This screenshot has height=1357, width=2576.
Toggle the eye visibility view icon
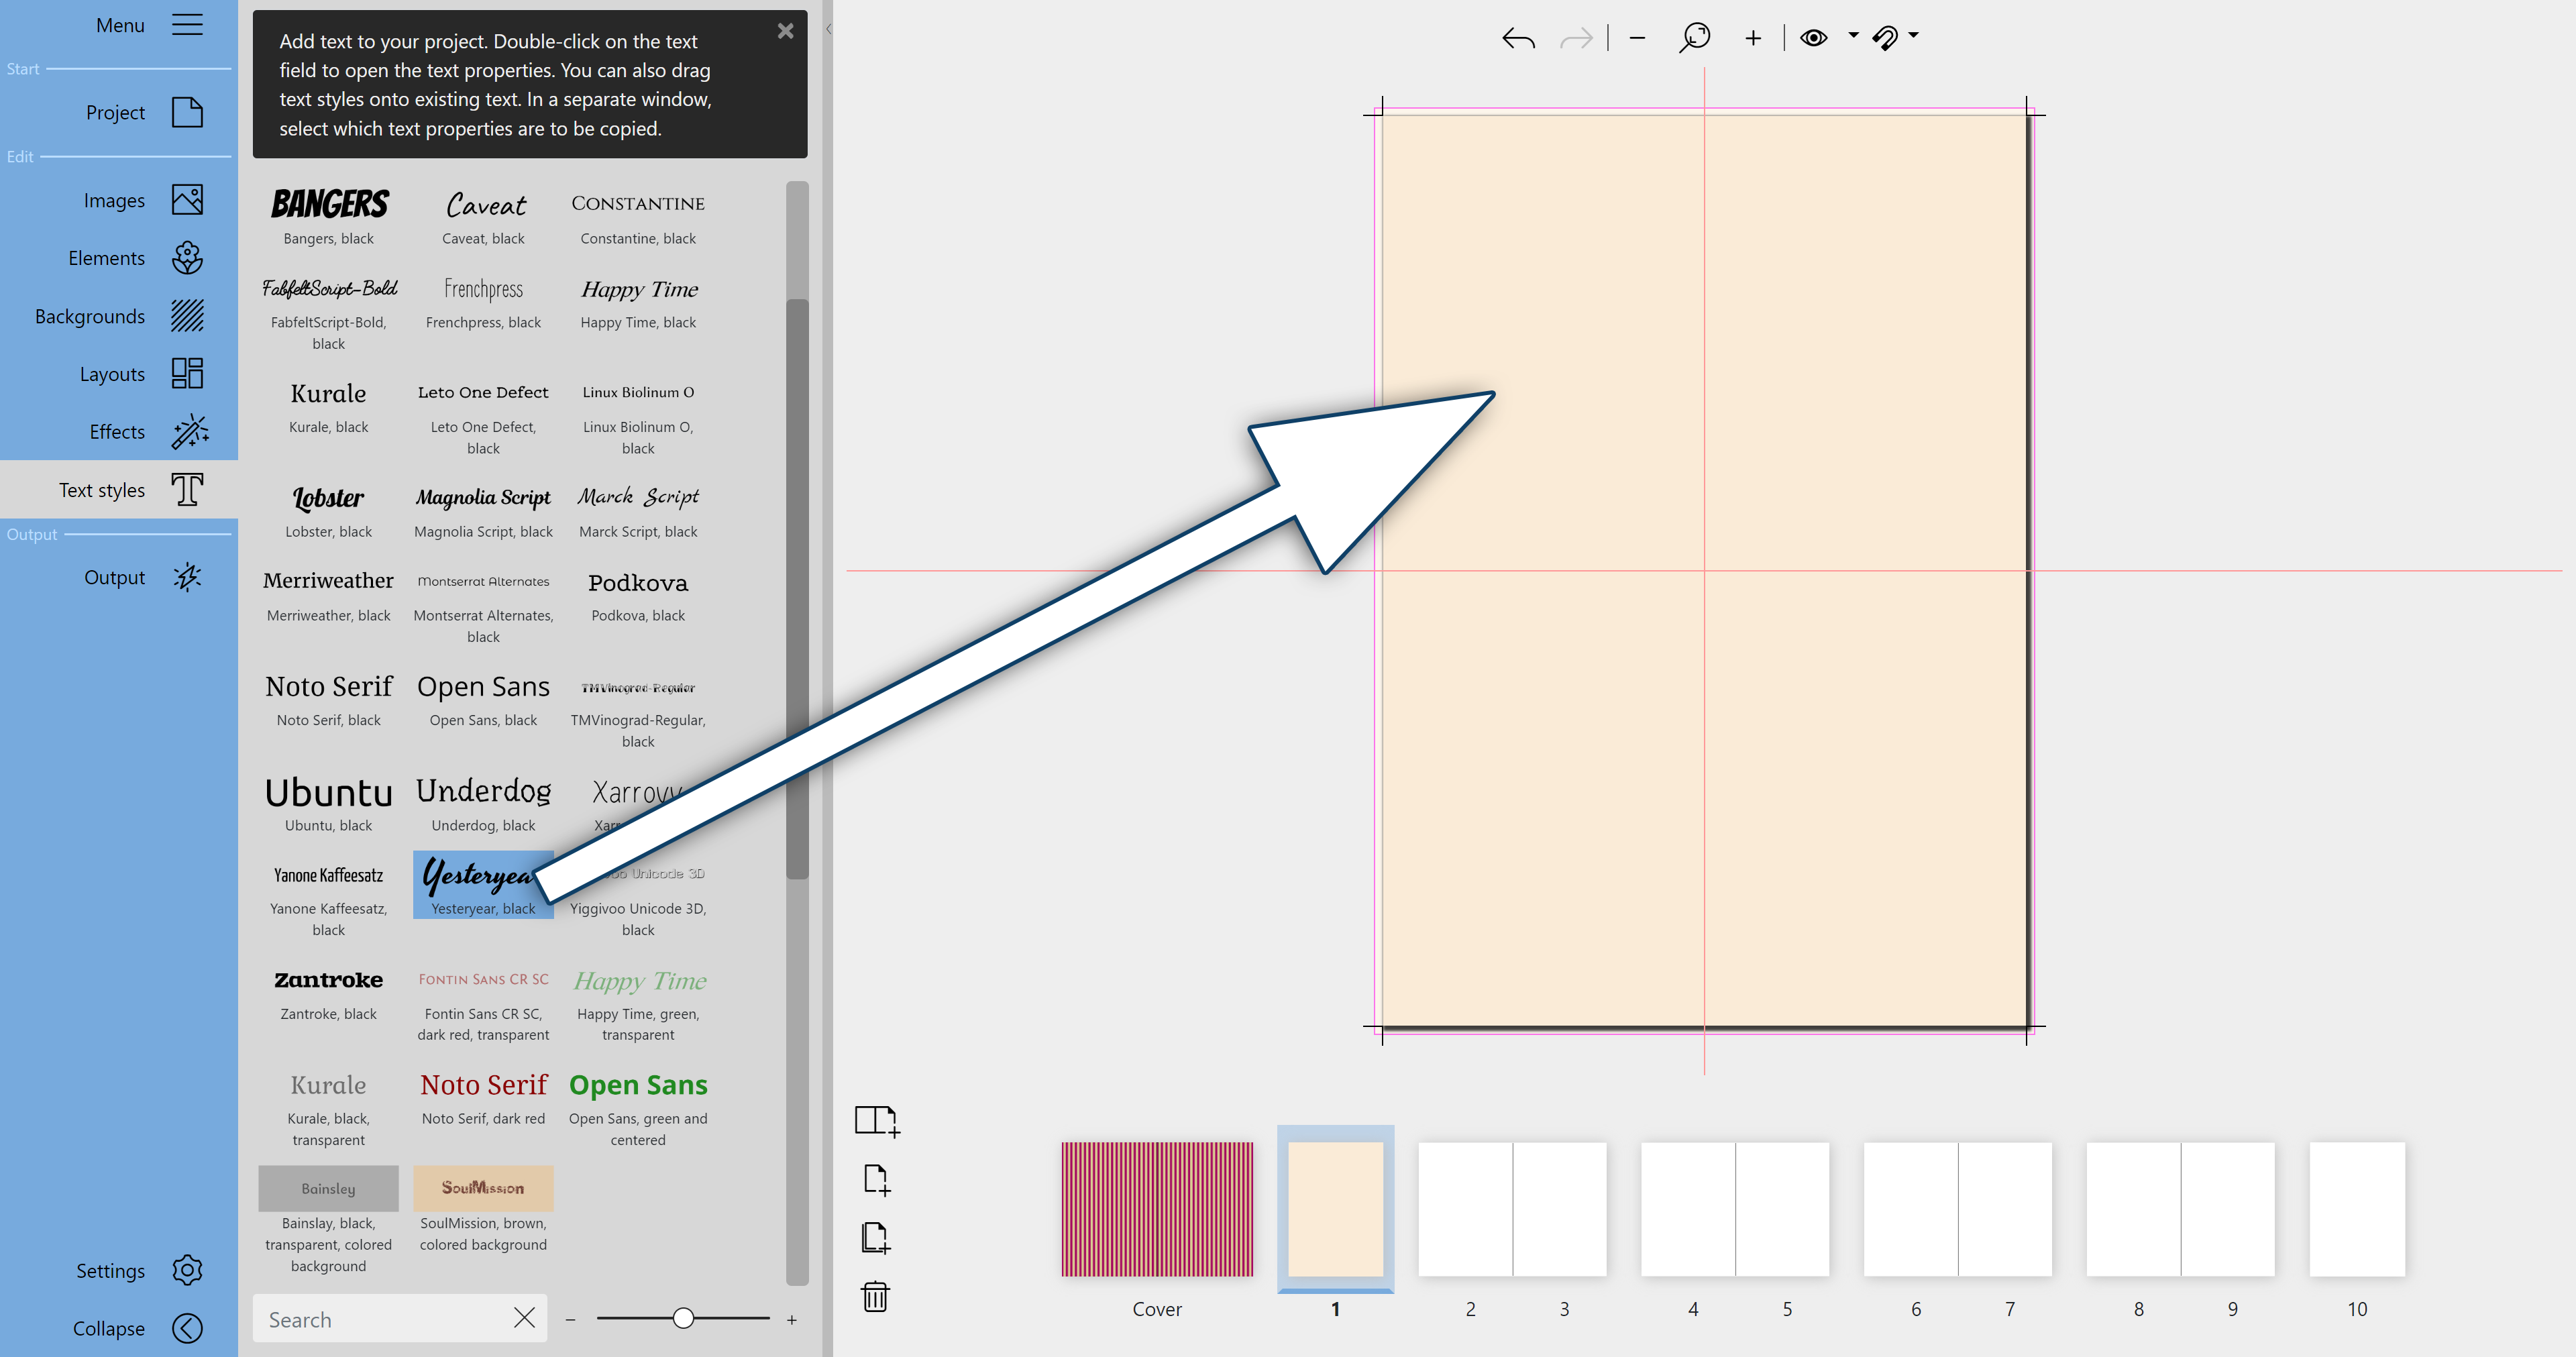click(1813, 38)
